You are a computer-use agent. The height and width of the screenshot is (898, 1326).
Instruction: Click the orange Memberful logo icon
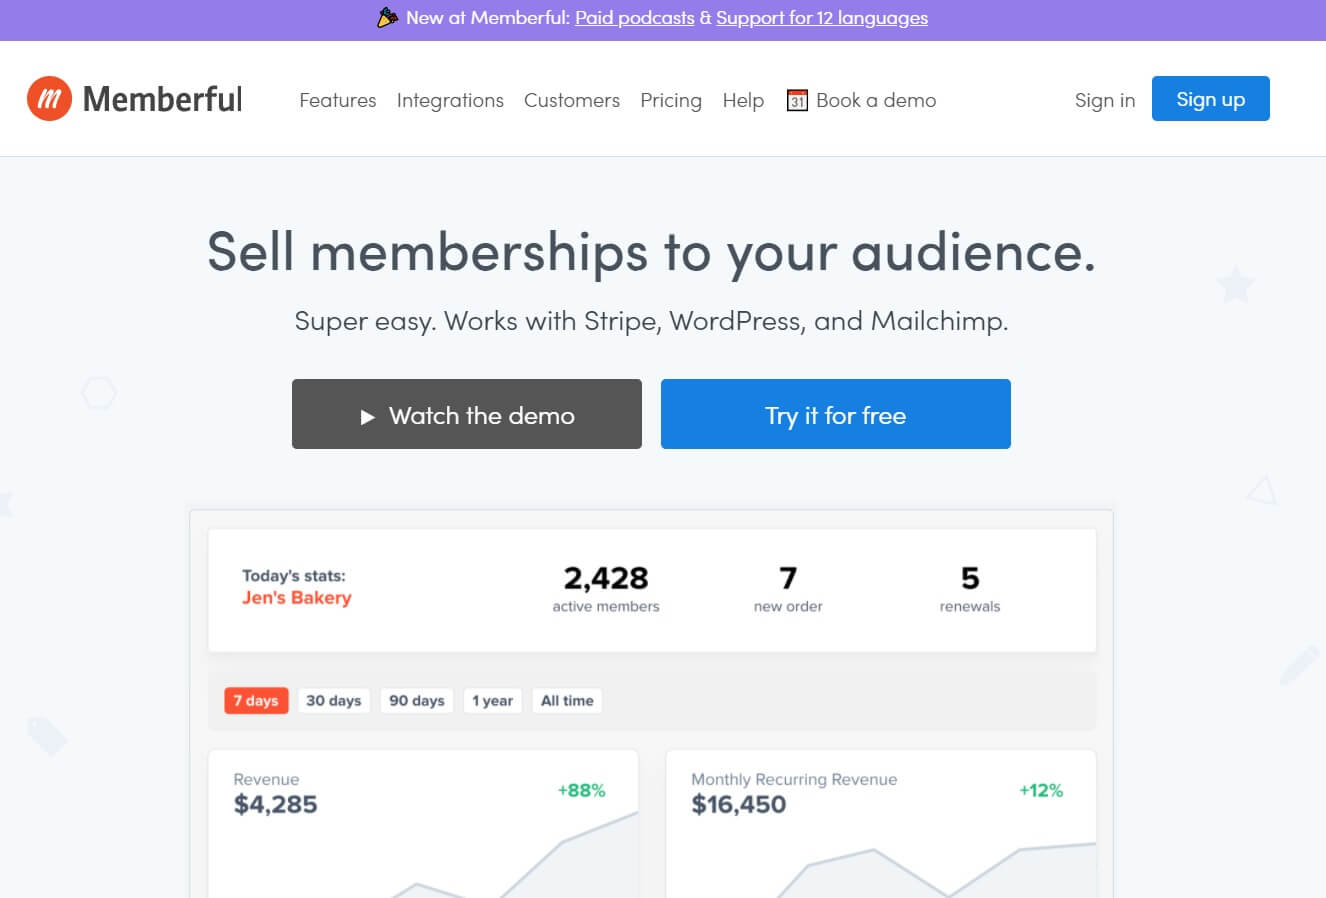pyautogui.click(x=49, y=99)
